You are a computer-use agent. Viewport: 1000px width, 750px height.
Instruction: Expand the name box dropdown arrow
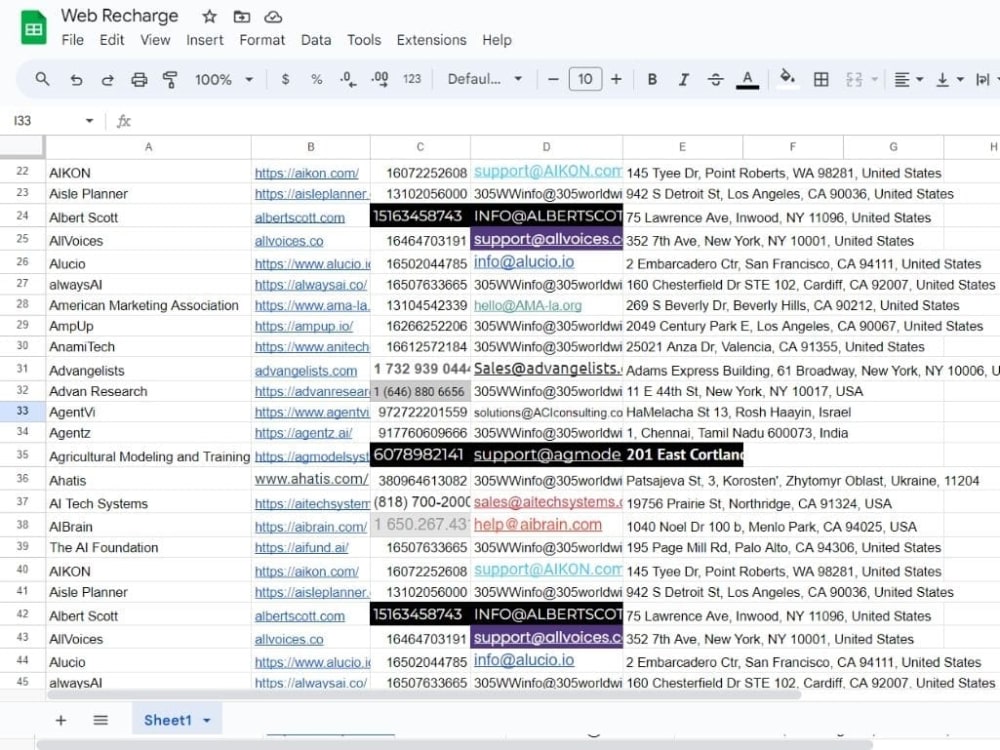[x=89, y=121]
